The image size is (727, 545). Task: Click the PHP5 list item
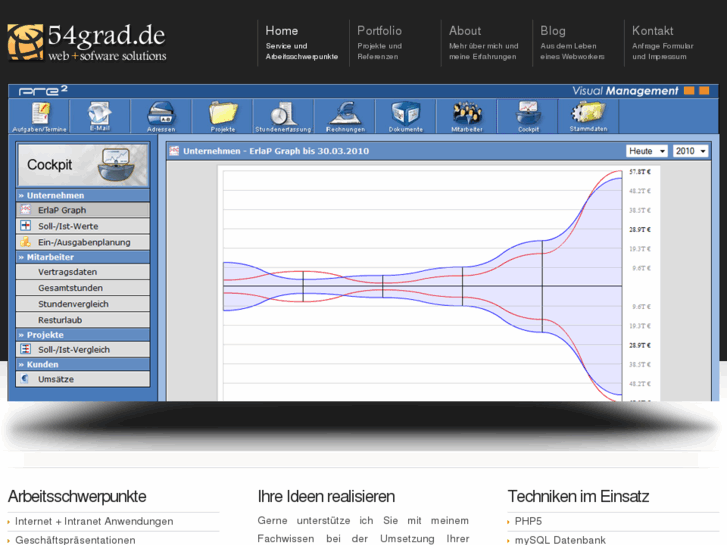point(528,521)
